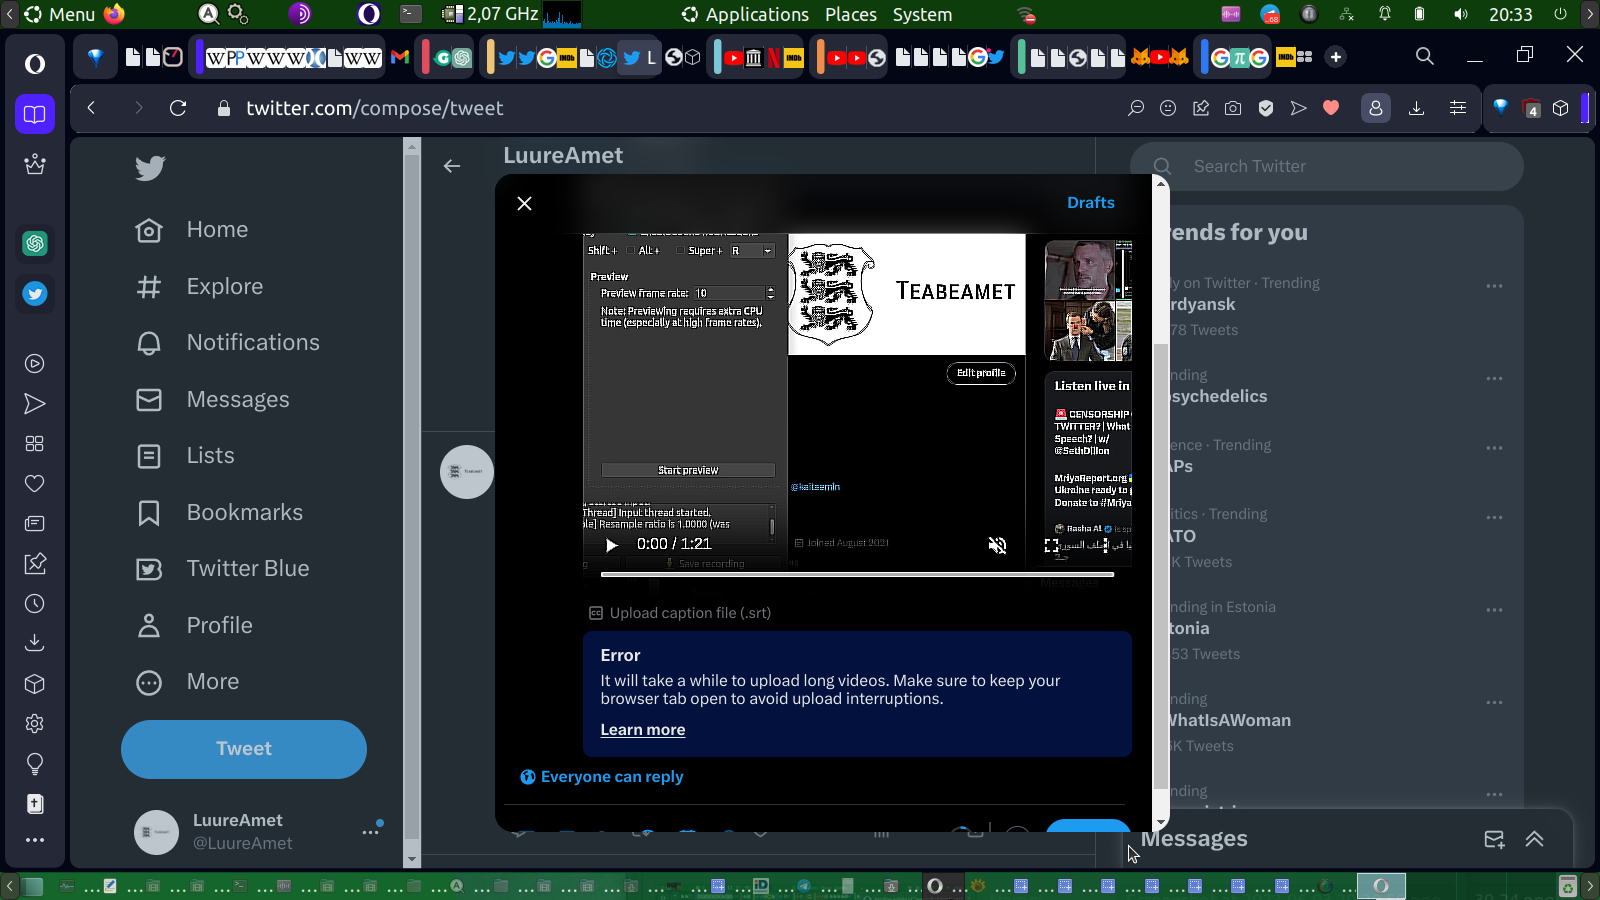Open the Drafts link in compose dialog
The image size is (1600, 900).
1090,203
